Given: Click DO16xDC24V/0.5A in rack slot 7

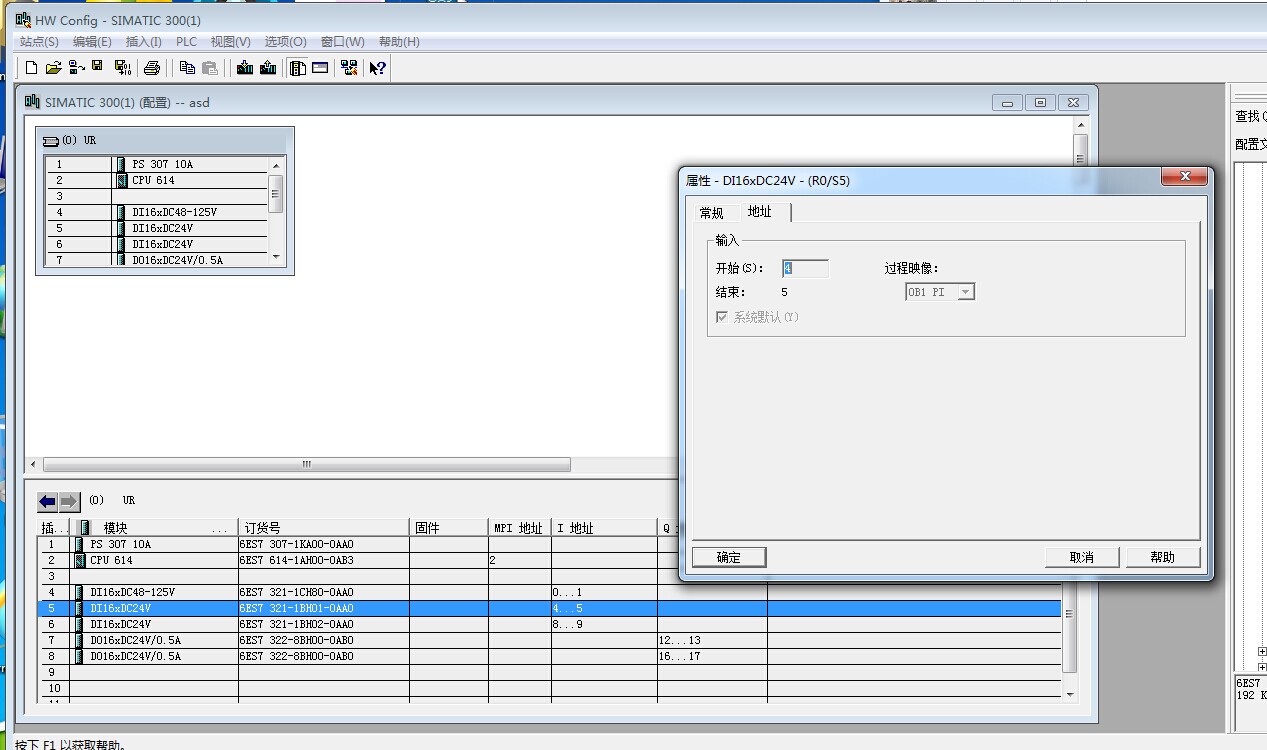Looking at the screenshot, I should tap(177, 260).
